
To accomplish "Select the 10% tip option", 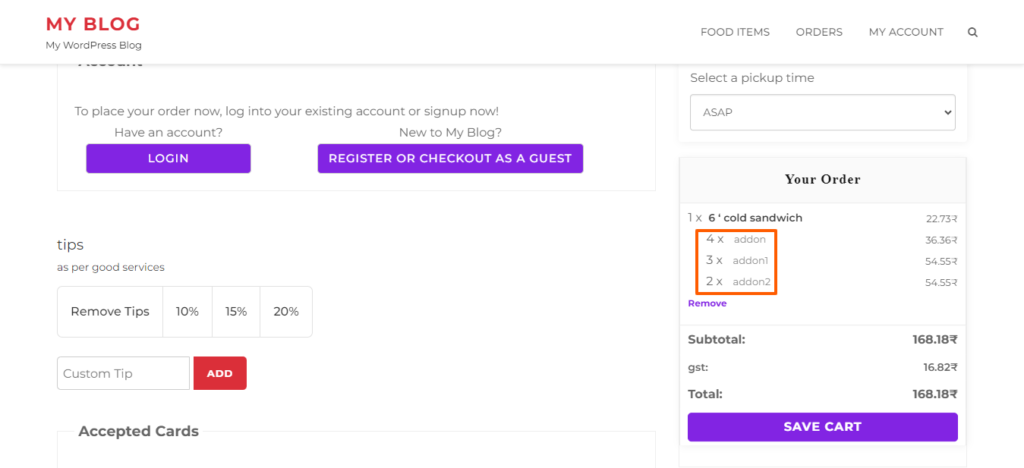I will click(187, 312).
